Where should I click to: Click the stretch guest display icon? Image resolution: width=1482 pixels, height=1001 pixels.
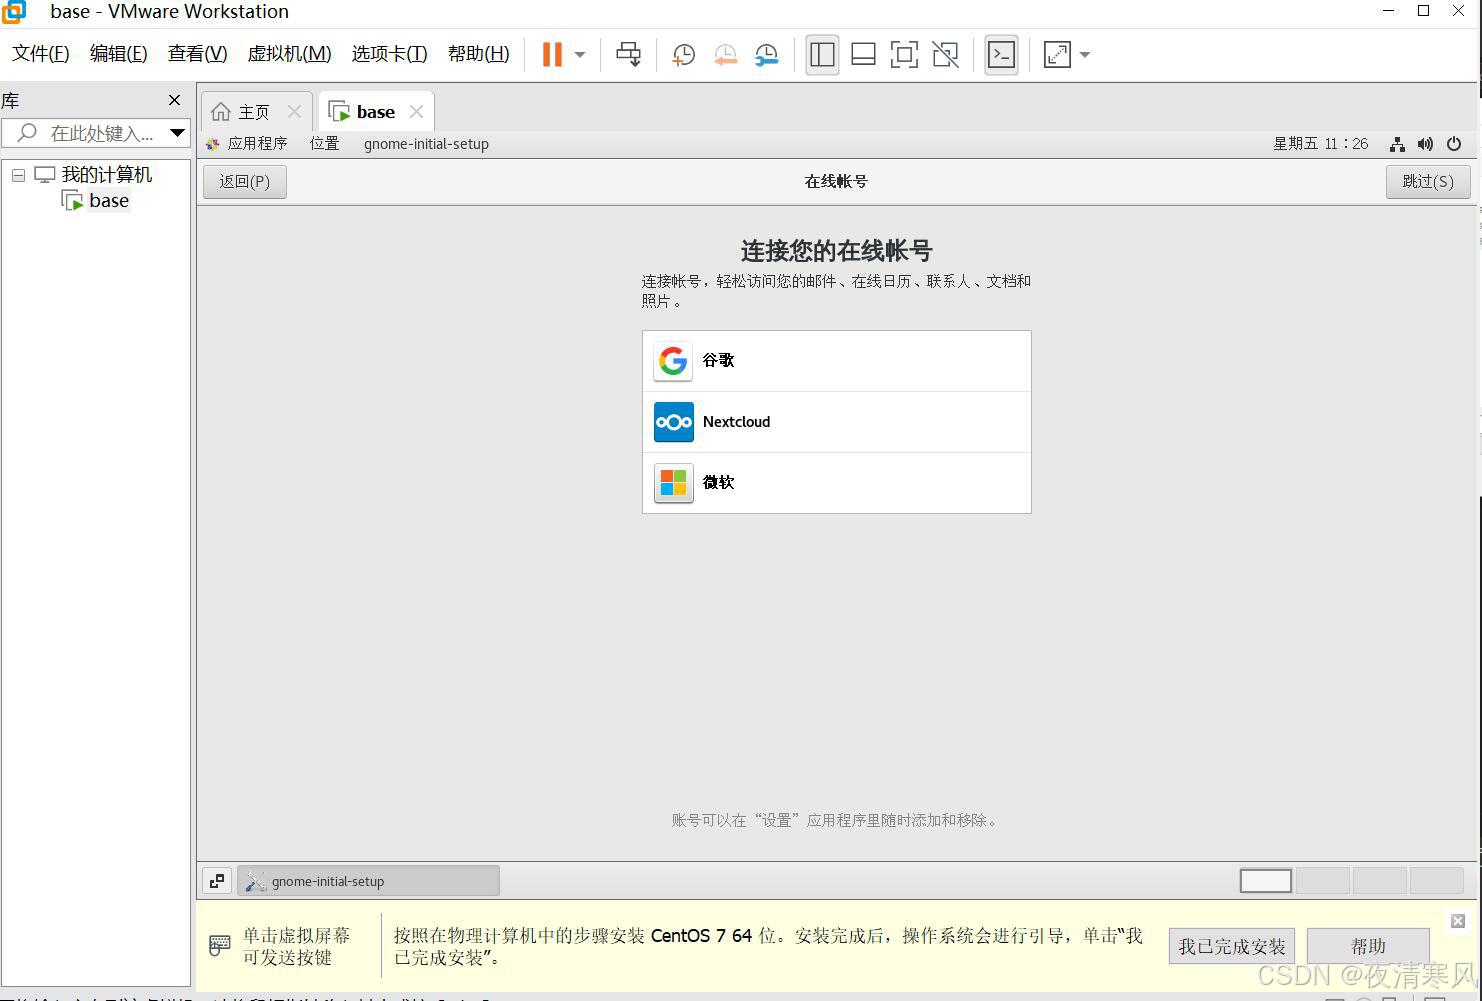click(1057, 54)
